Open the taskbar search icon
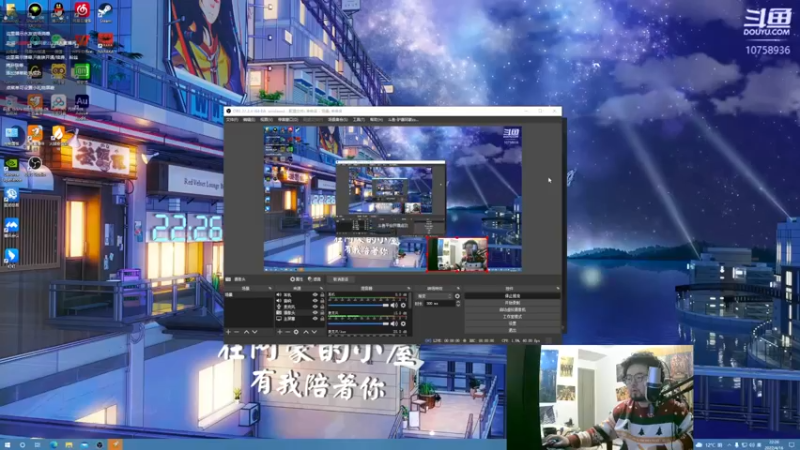 (x=22, y=445)
